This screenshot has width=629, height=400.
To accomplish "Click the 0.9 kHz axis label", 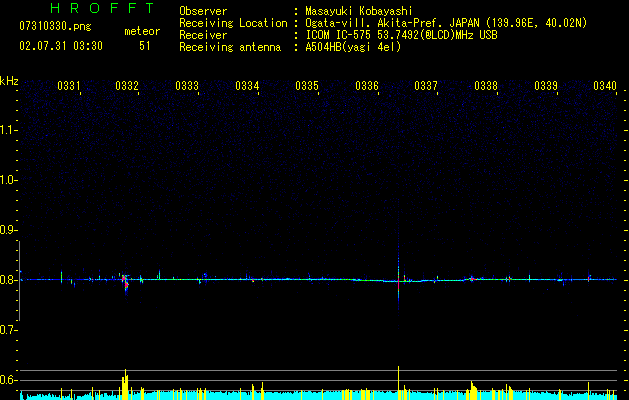I will click(x=8, y=230).
